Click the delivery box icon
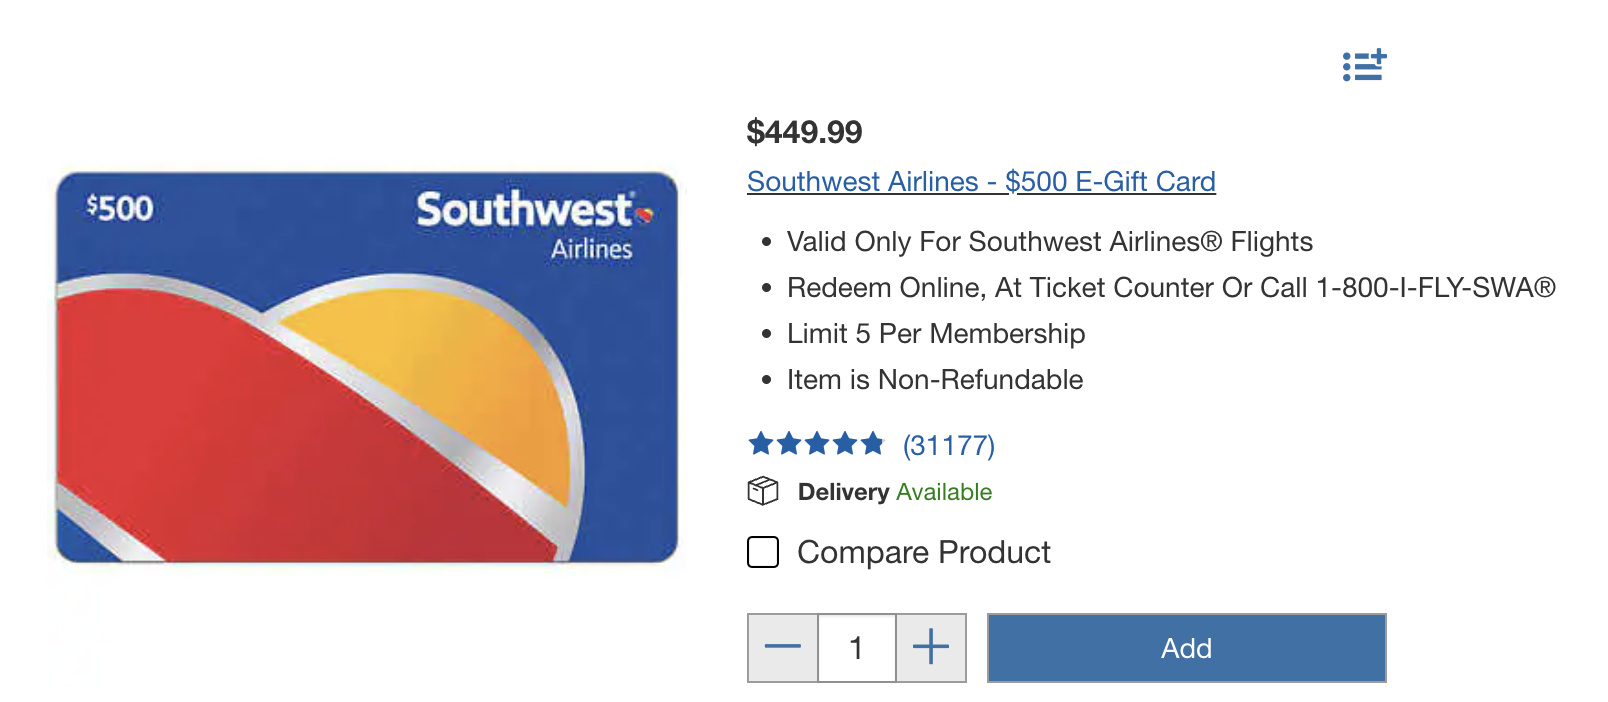The image size is (1608, 702). (763, 491)
